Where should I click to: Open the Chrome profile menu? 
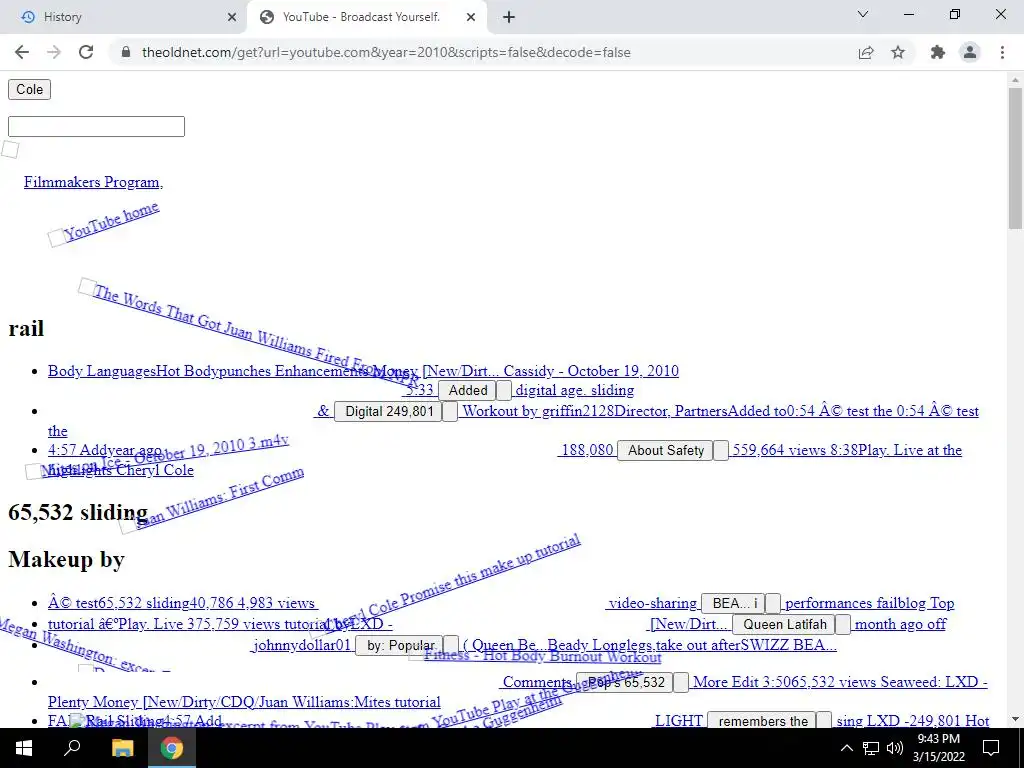(x=970, y=52)
